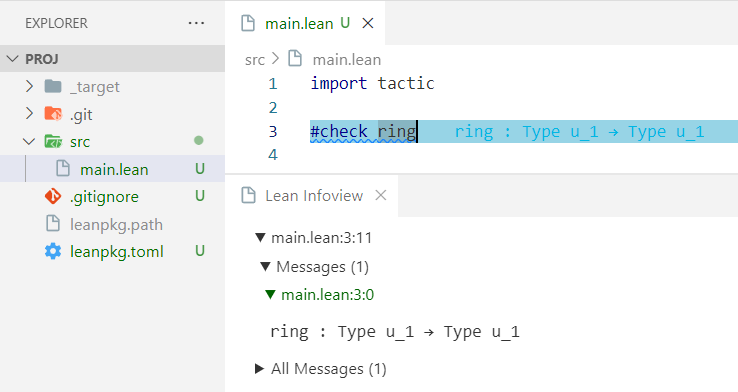This screenshot has width=738, height=392.
Task: Click the U badge in the main.lean tab
Action: click(x=345, y=23)
